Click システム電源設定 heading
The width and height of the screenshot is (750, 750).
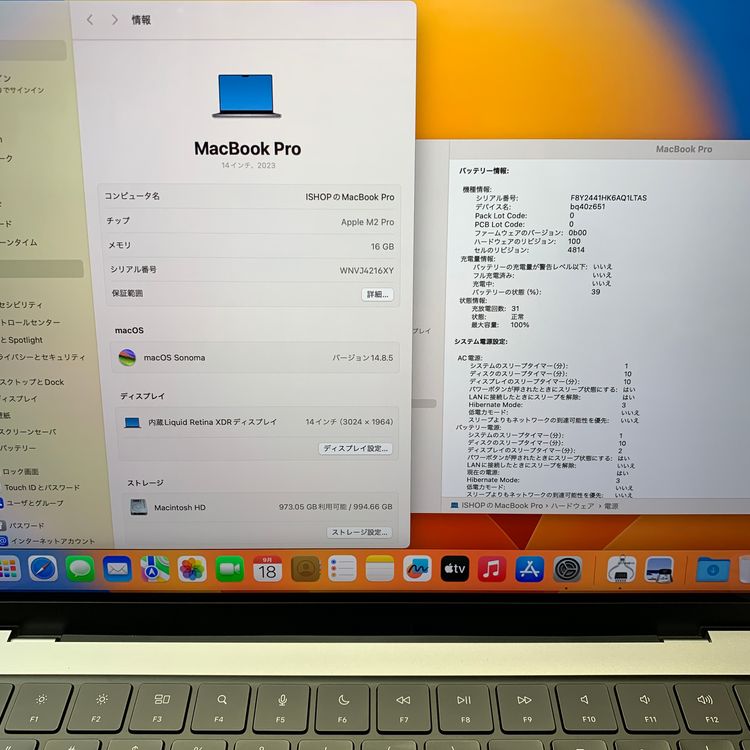481,342
